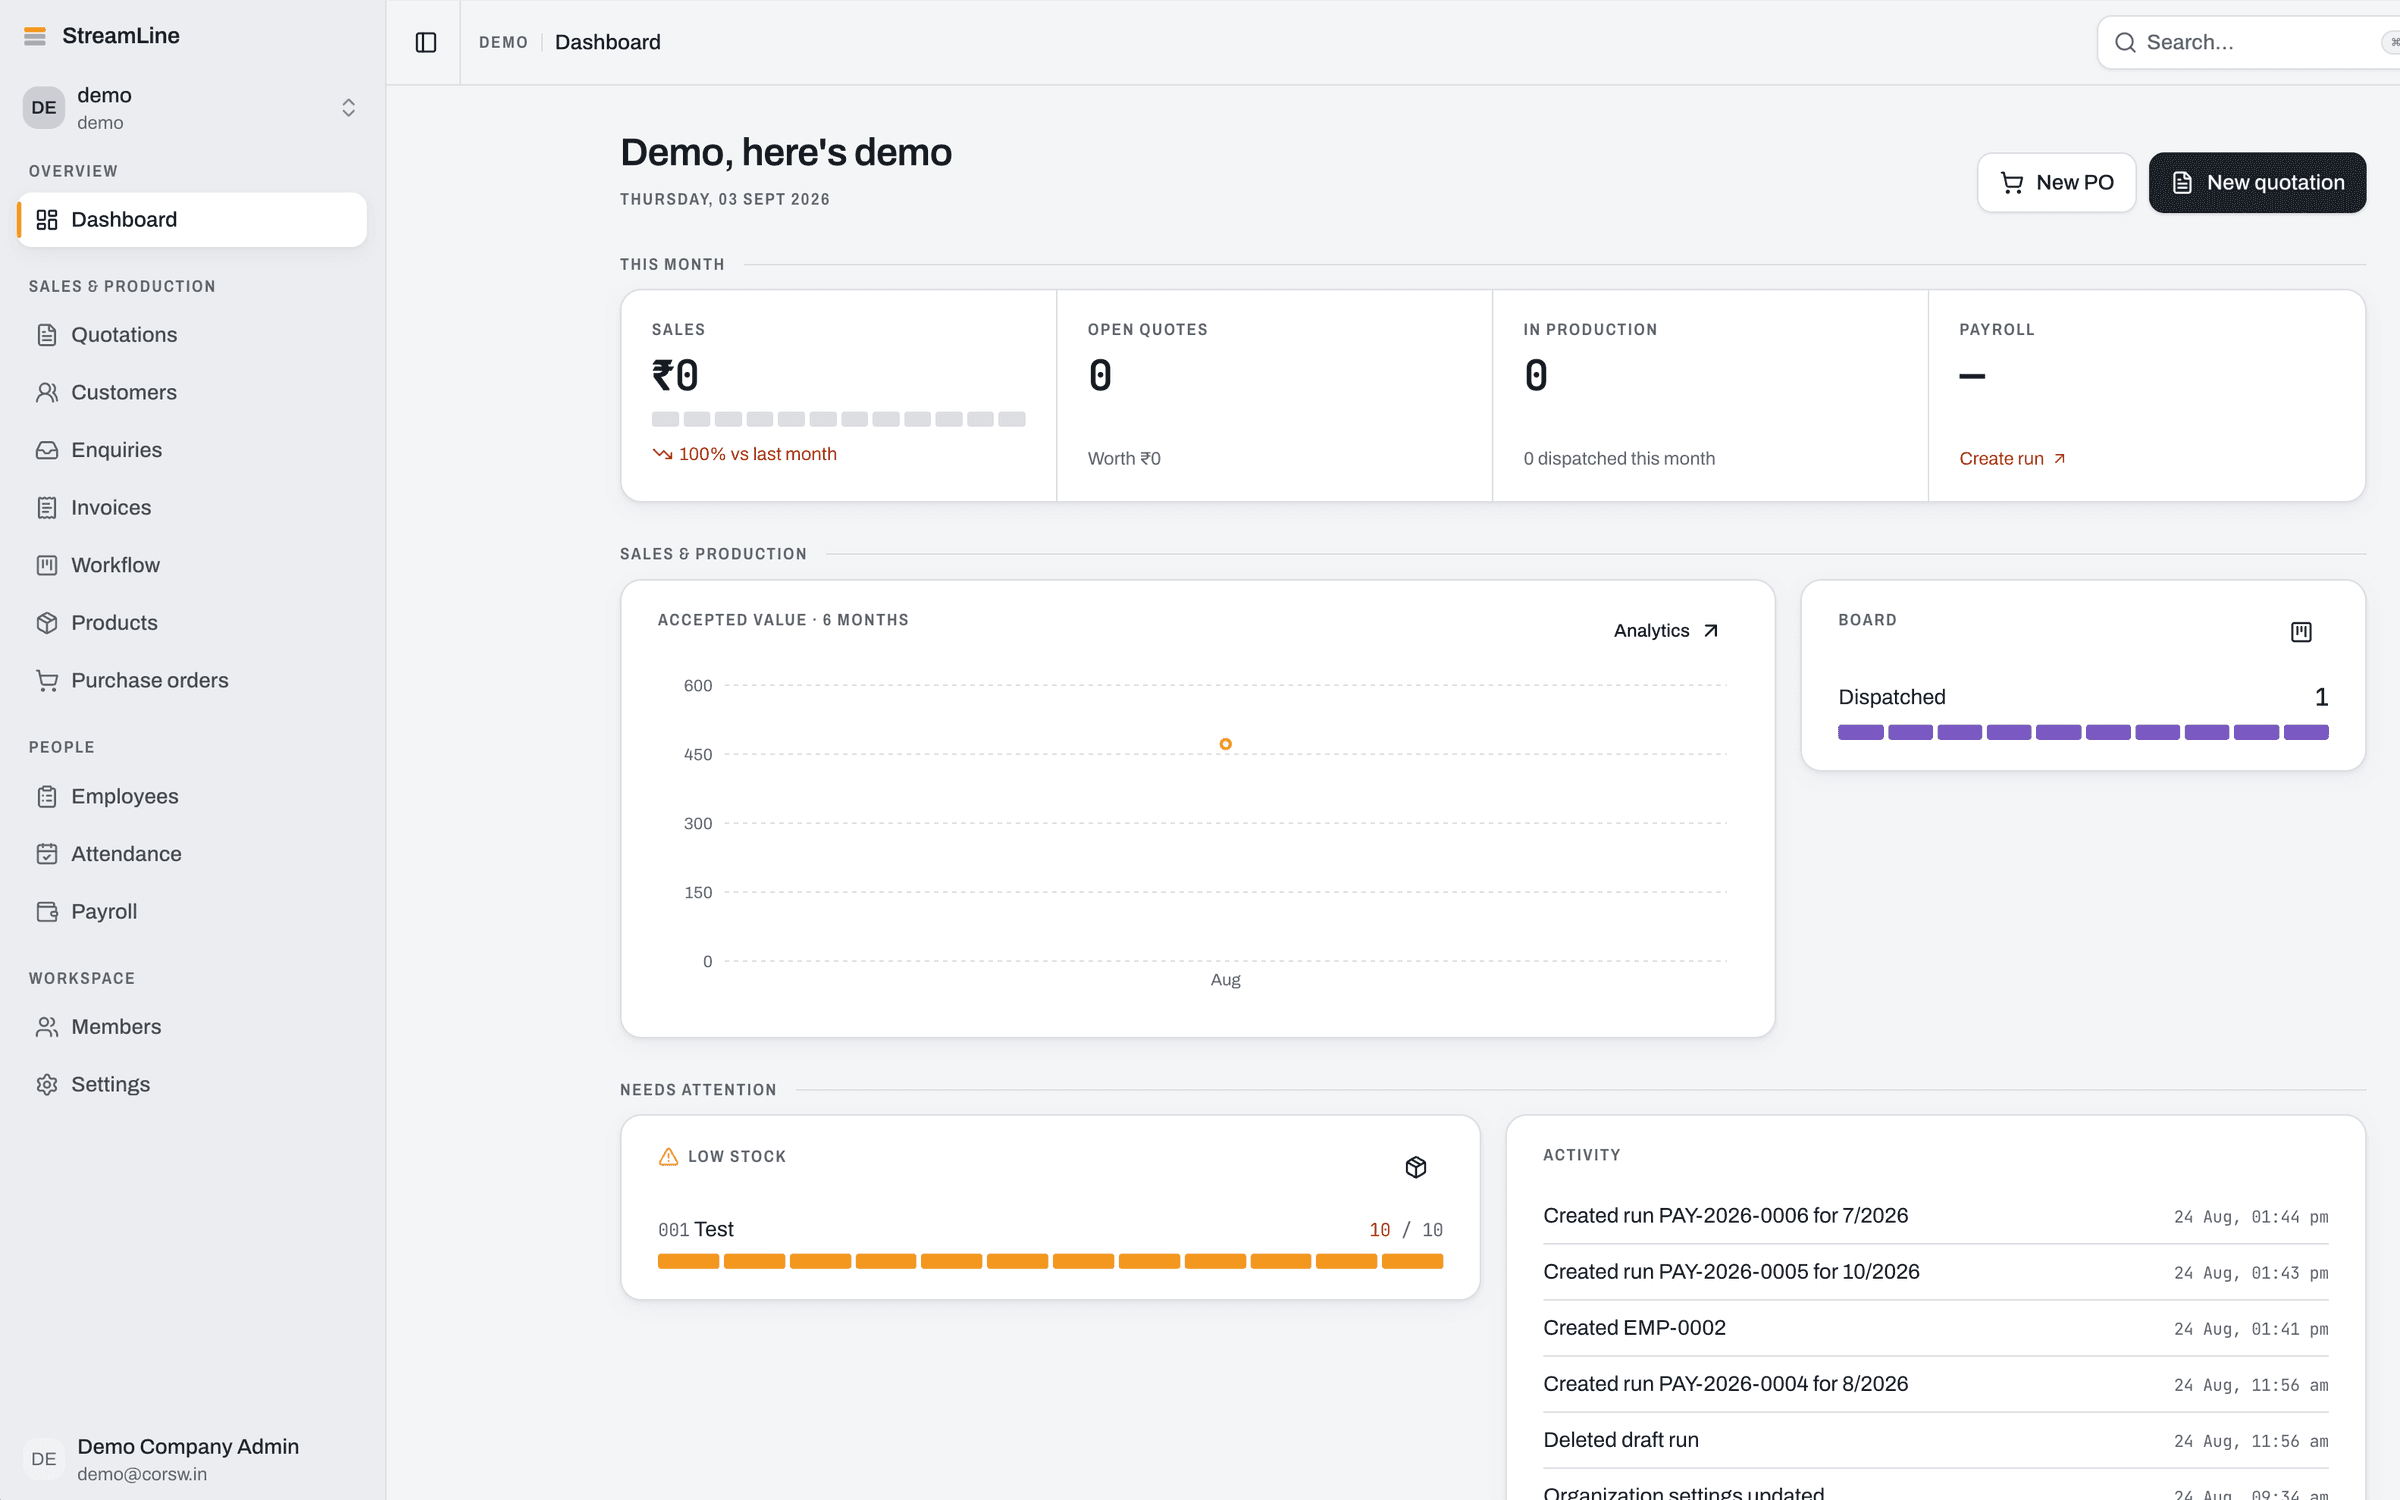The image size is (2400, 1500).
Task: Click the Products box icon in sidebar
Action: 47,623
